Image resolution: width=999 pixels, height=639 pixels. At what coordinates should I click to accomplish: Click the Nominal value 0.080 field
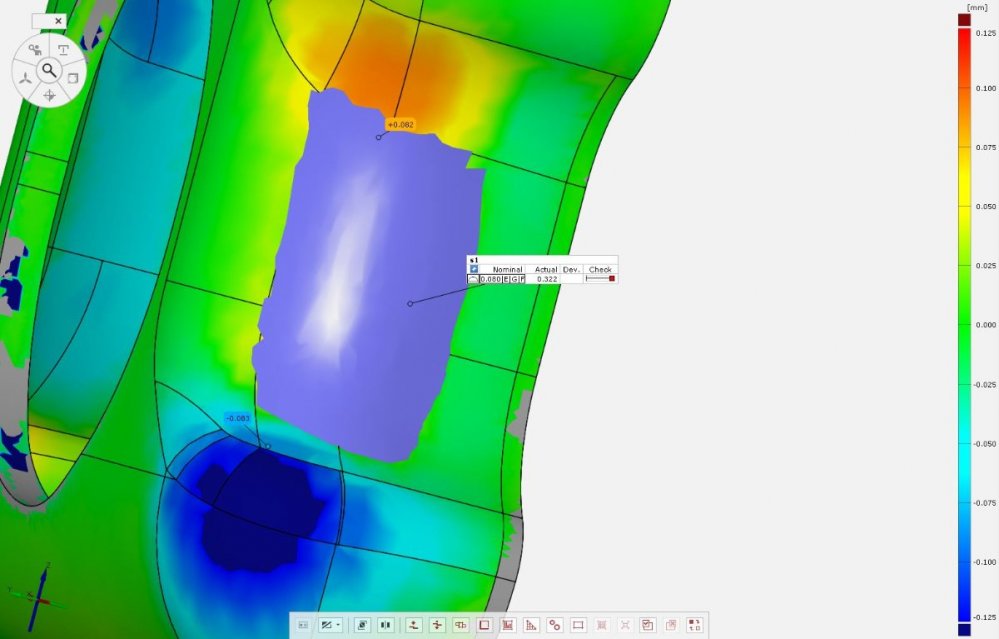[490, 279]
